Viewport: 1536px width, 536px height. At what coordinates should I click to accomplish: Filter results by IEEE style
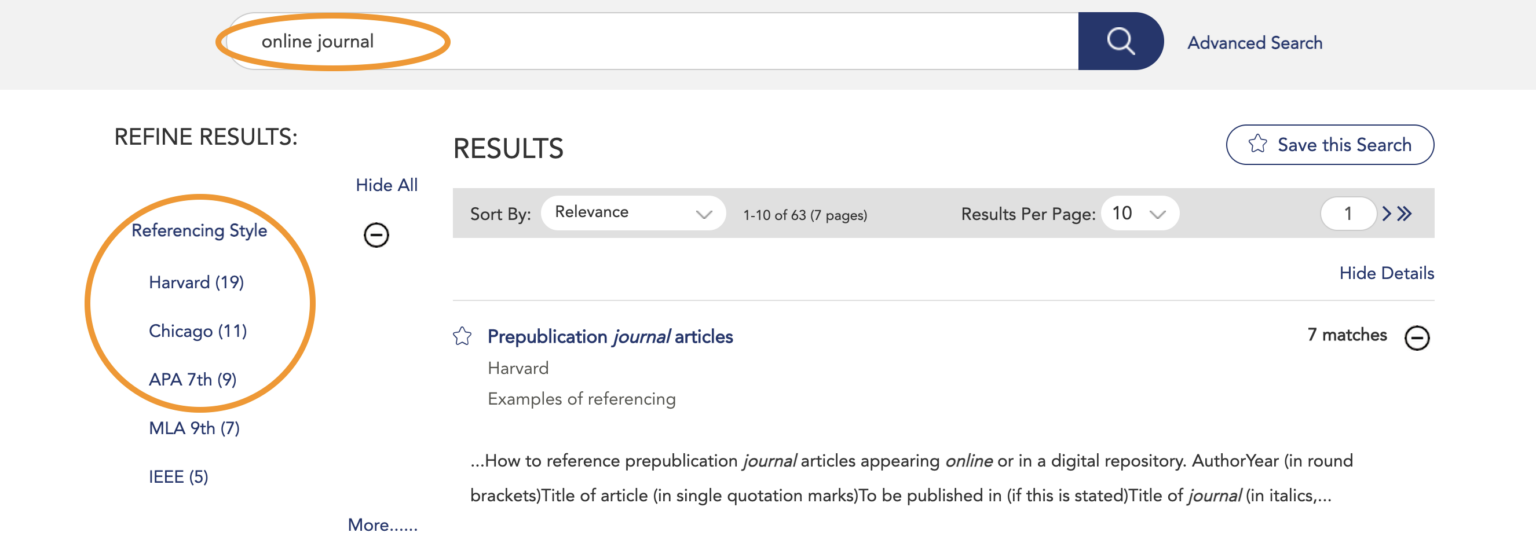[x=178, y=477]
